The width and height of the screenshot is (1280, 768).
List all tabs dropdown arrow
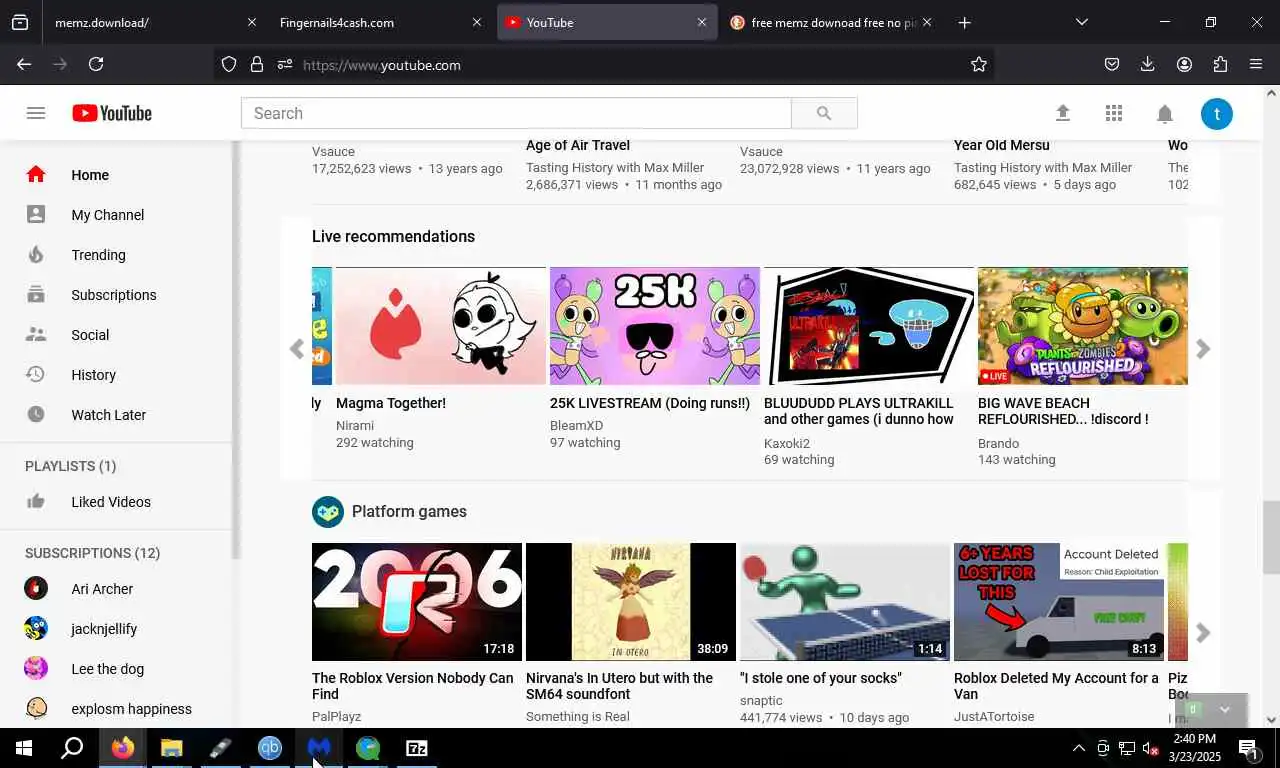tap(1081, 22)
